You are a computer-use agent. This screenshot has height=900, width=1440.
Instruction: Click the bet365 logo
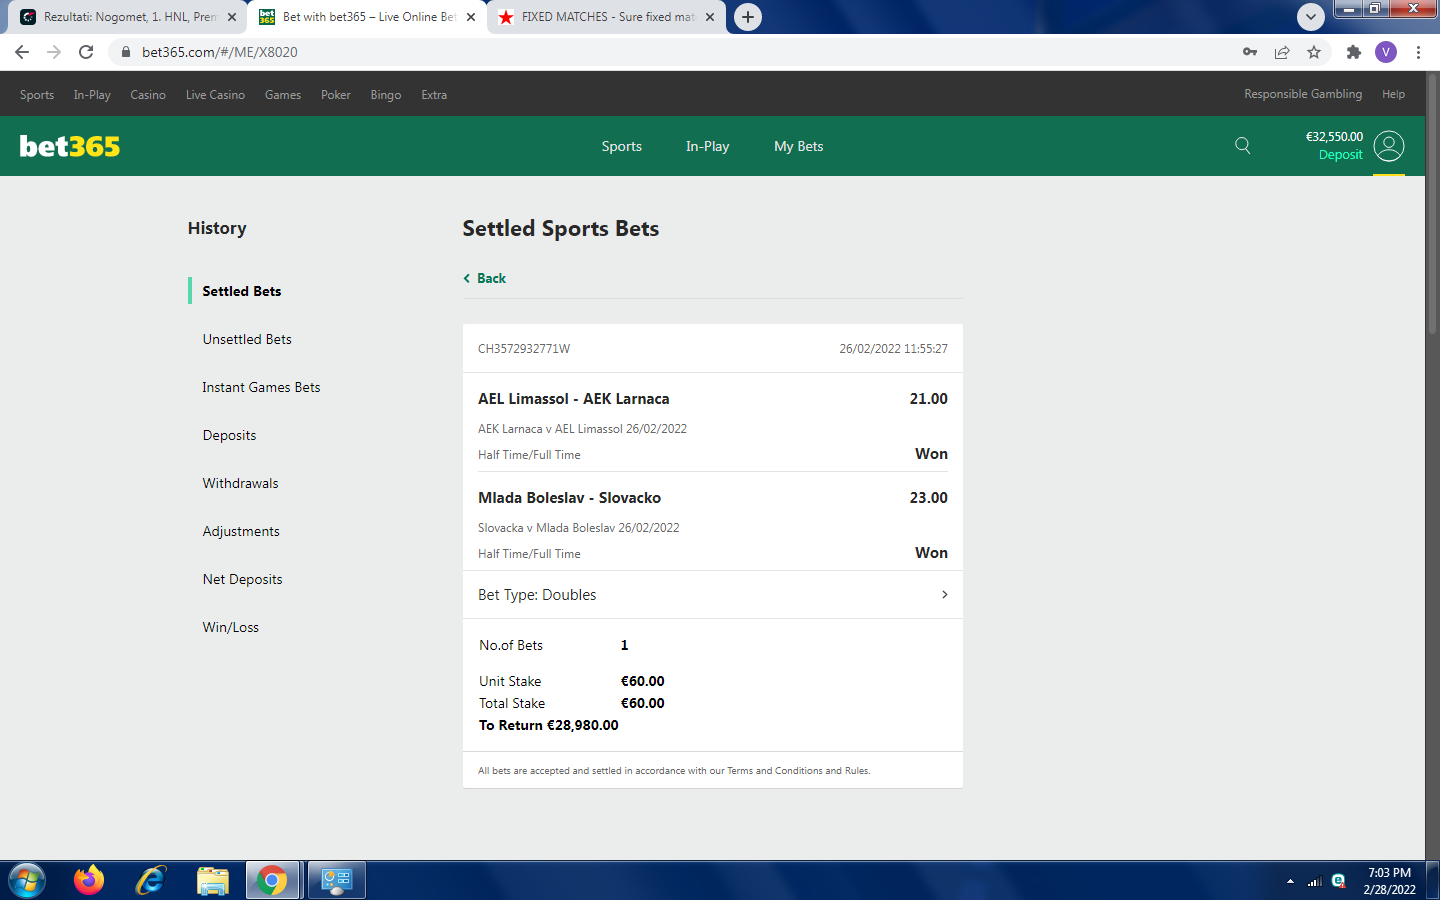coord(70,146)
